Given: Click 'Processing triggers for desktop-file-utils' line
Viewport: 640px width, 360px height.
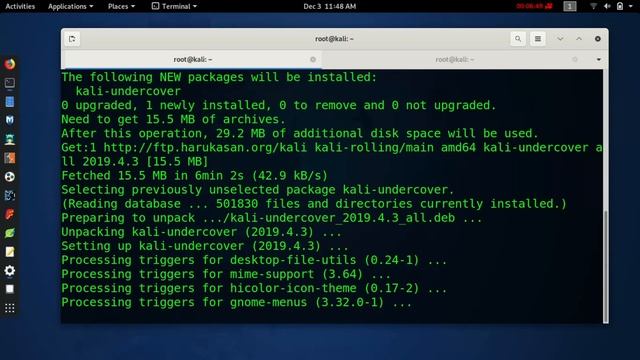Looking at the screenshot, I should [254, 260].
